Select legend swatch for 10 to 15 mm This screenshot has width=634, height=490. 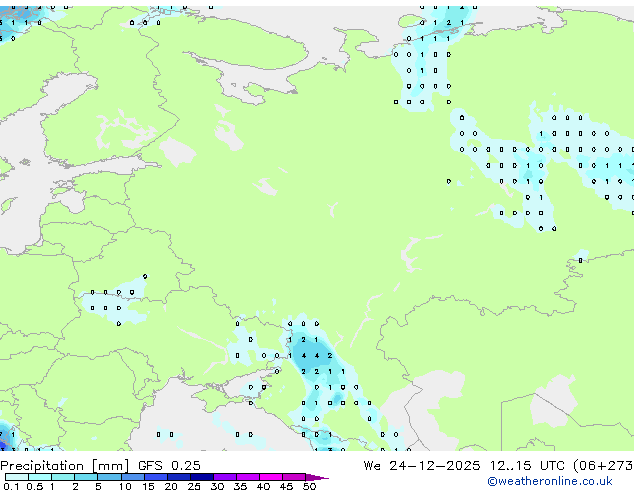(132, 477)
